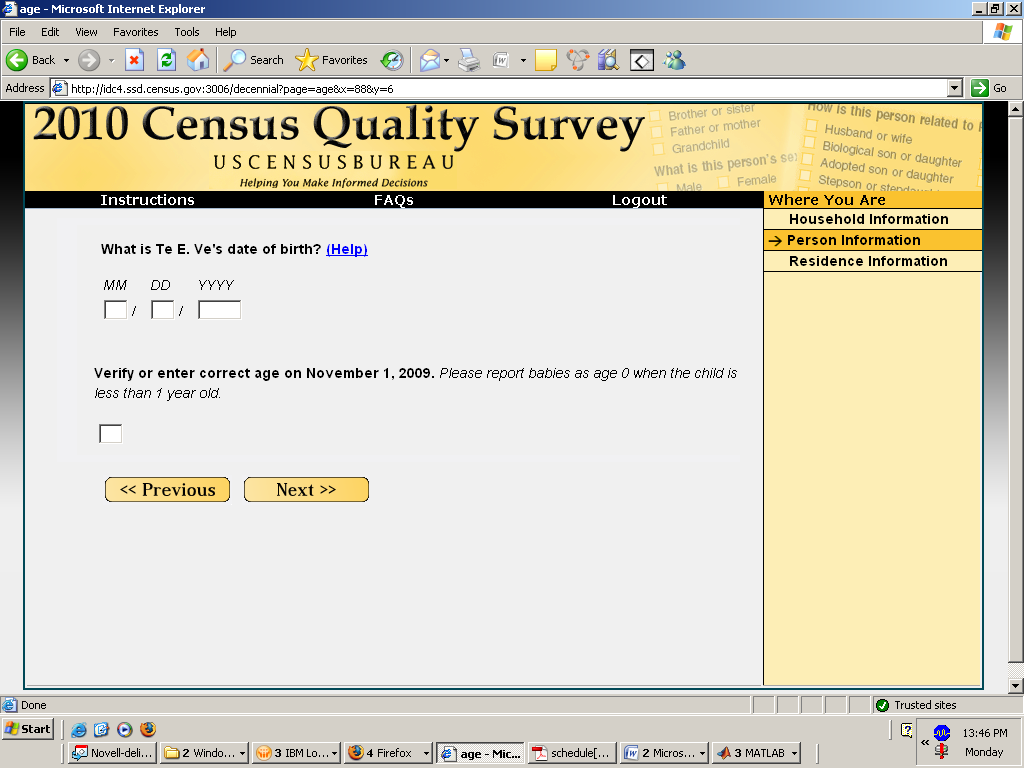This screenshot has width=1024, height=768.
Task: Open the (Help) link for date of birth
Action: (346, 249)
